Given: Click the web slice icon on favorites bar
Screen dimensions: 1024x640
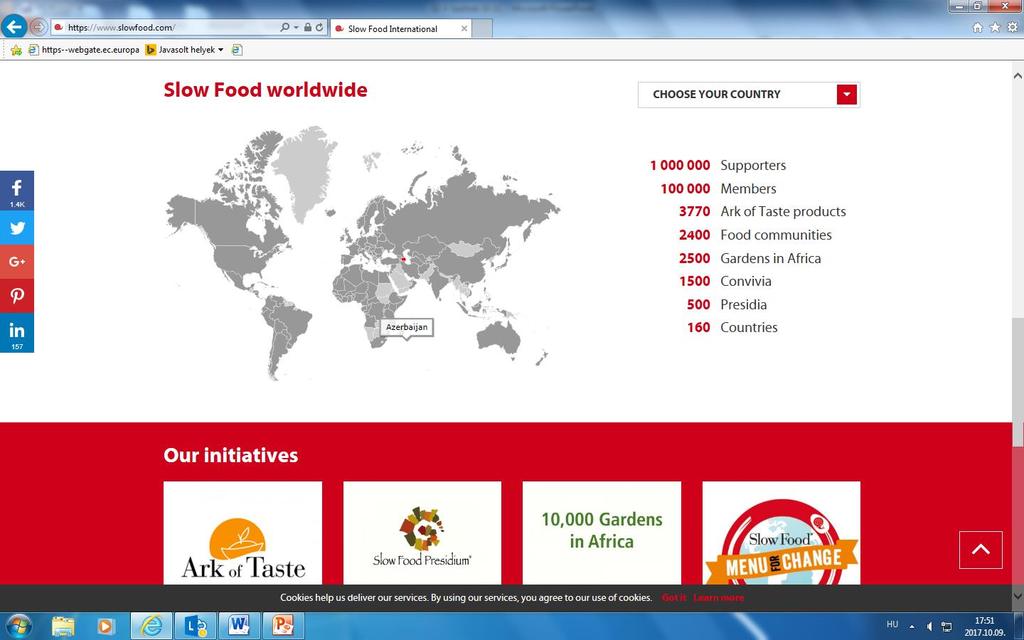Looking at the screenshot, I should click(x=237, y=50).
